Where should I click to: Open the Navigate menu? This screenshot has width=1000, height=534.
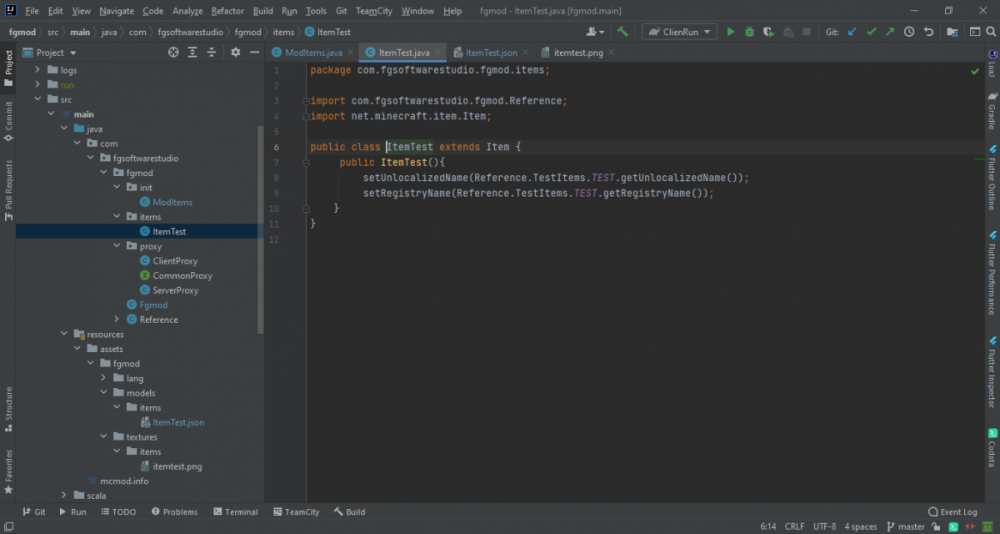pos(117,11)
